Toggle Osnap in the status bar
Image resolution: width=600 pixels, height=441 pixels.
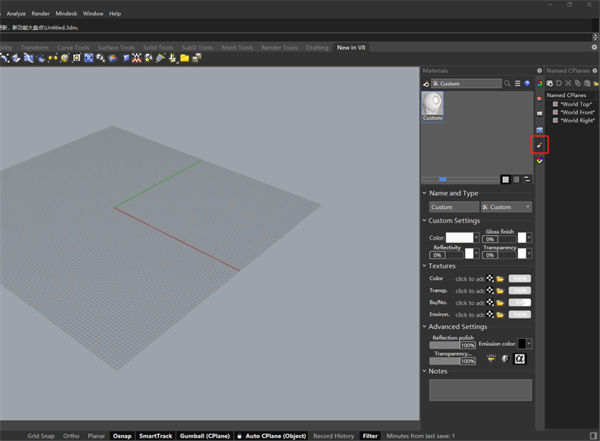[122, 435]
